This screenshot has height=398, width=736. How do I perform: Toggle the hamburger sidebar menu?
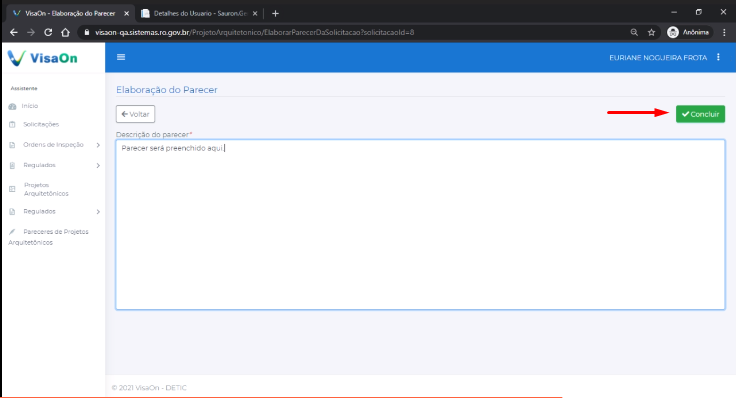point(121,57)
